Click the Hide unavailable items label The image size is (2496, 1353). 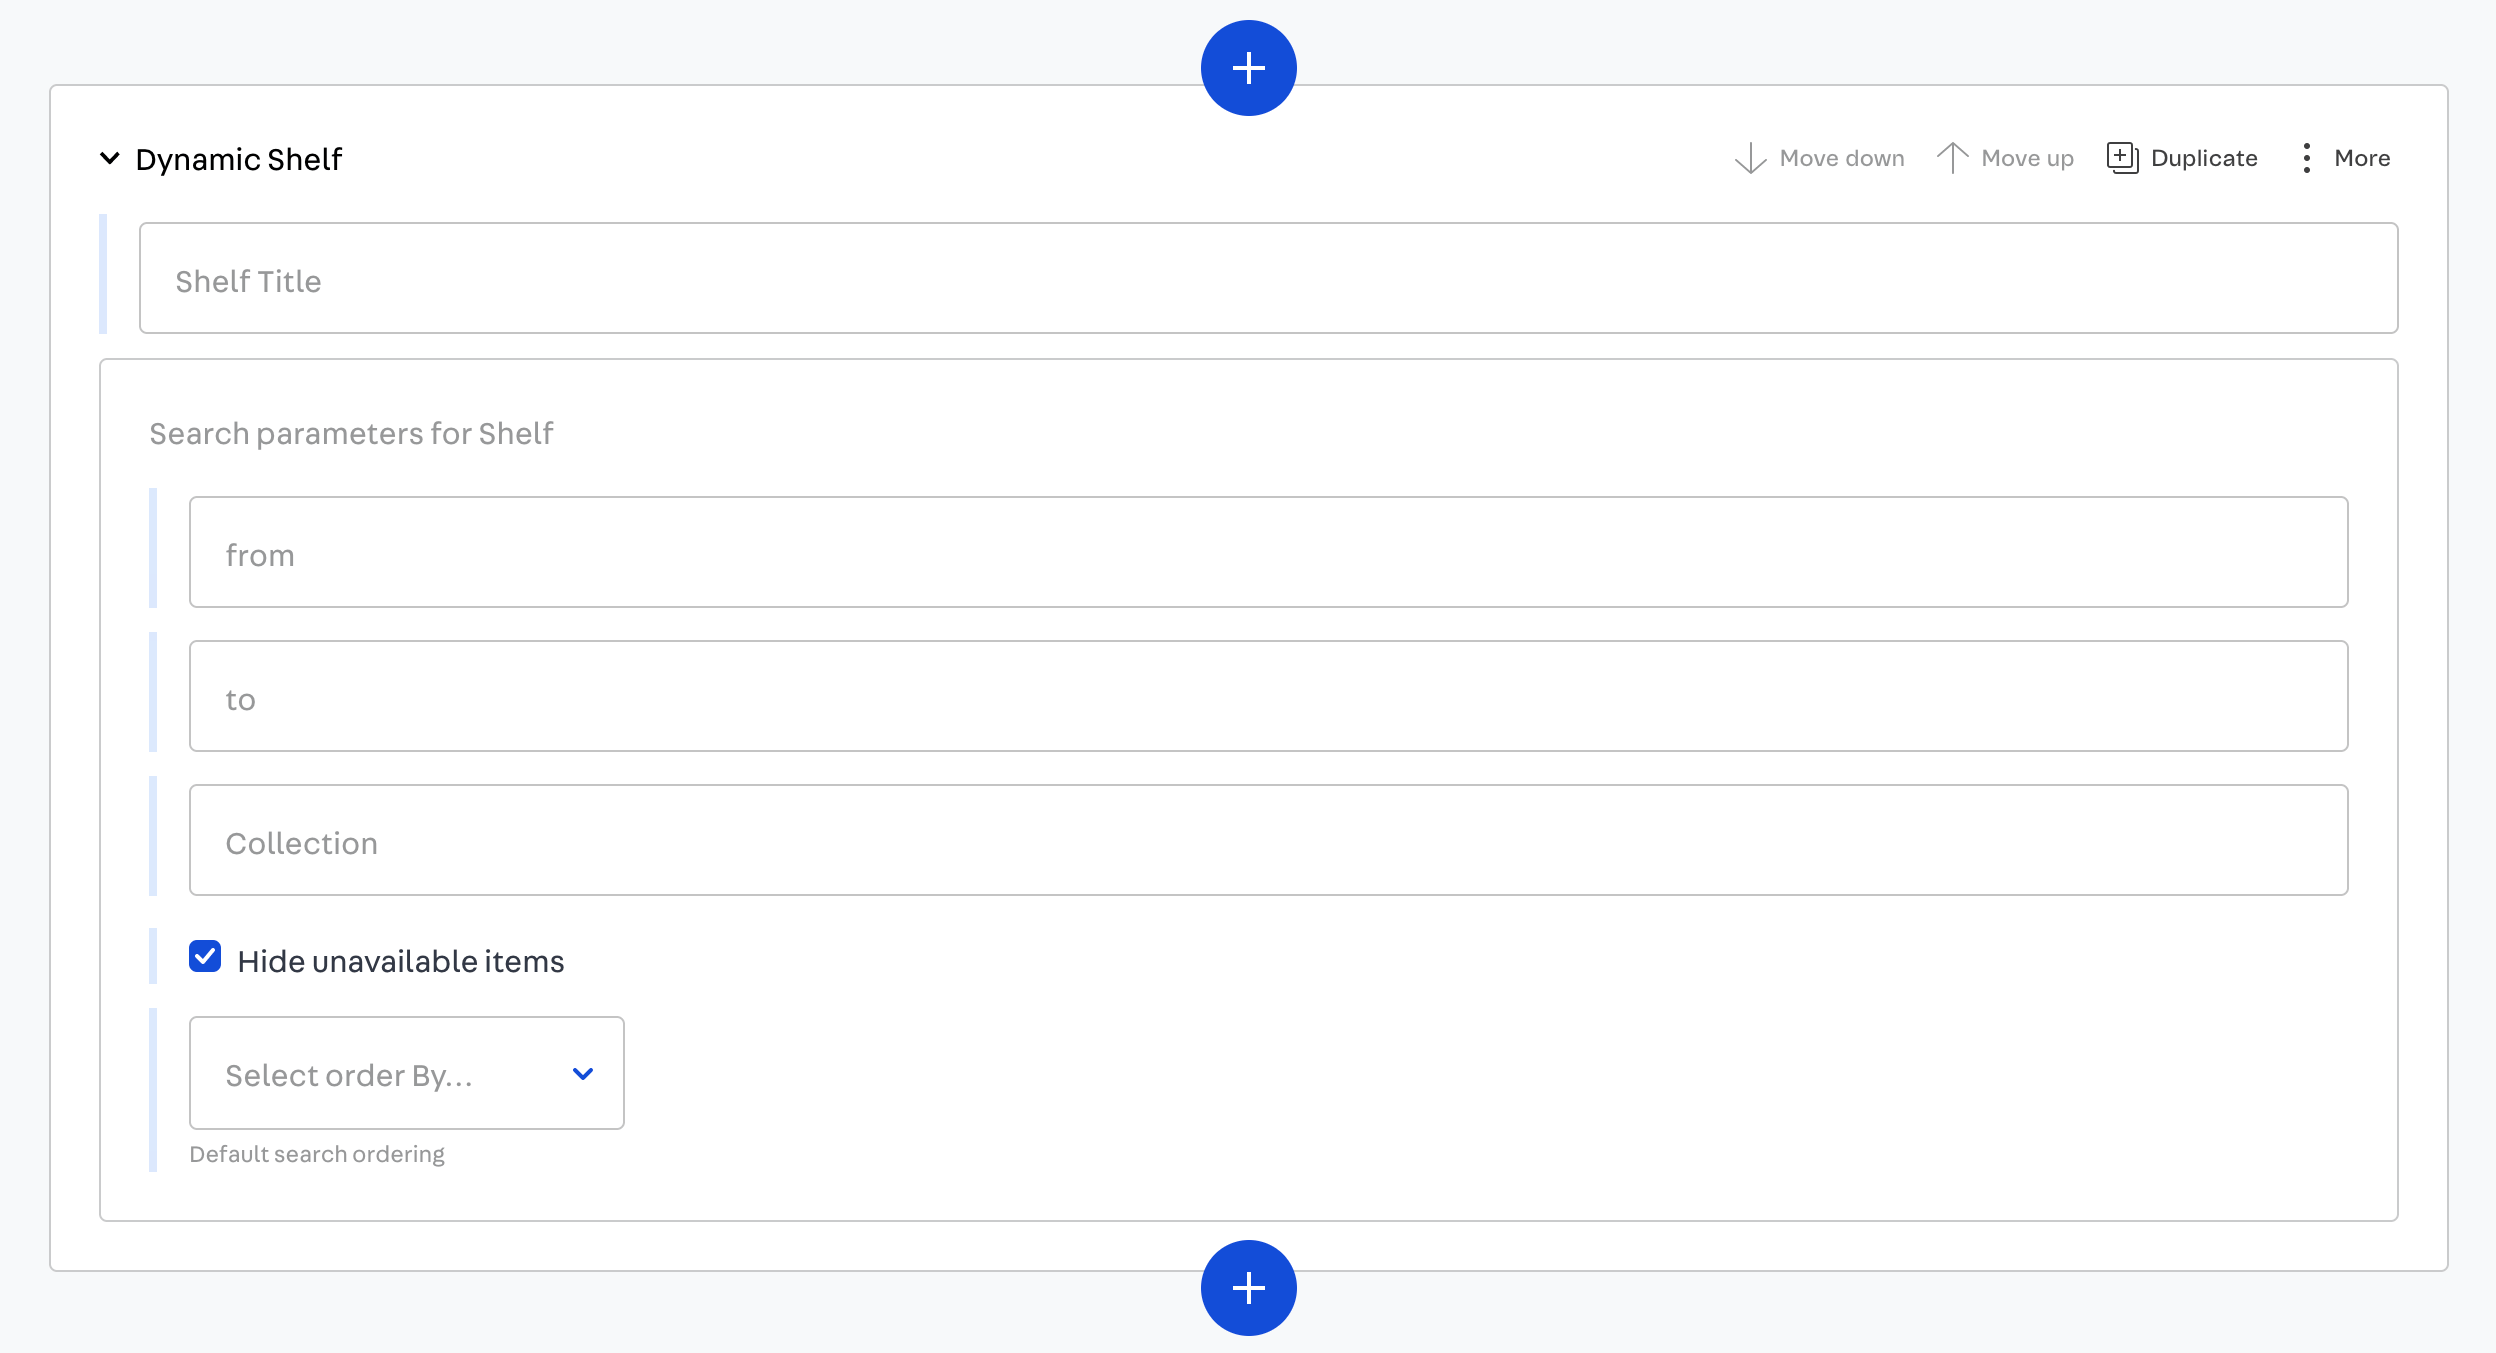pos(400,961)
